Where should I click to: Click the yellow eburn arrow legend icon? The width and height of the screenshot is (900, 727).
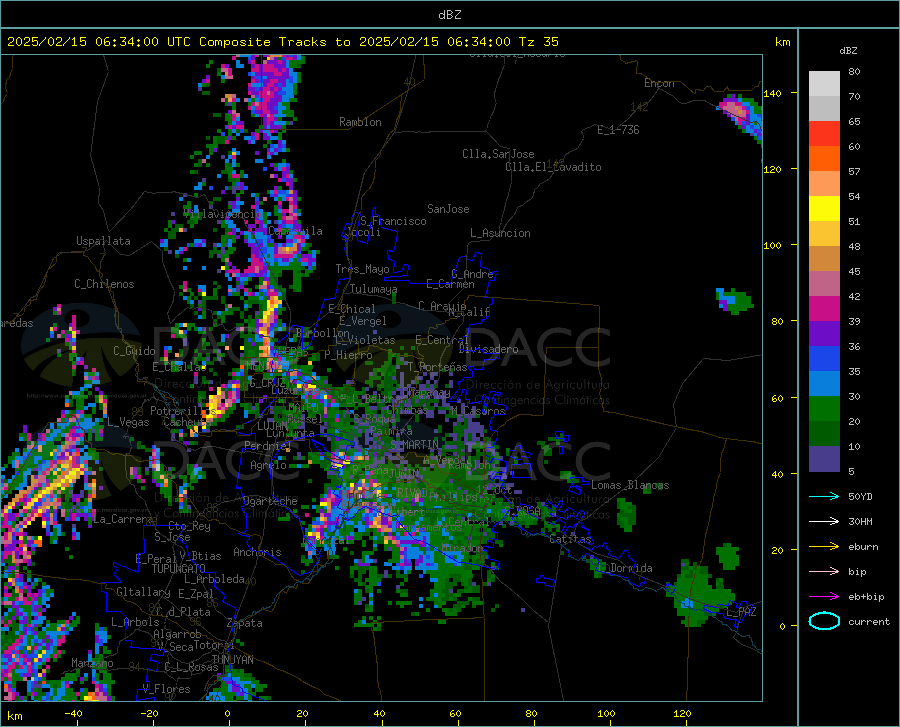point(824,546)
